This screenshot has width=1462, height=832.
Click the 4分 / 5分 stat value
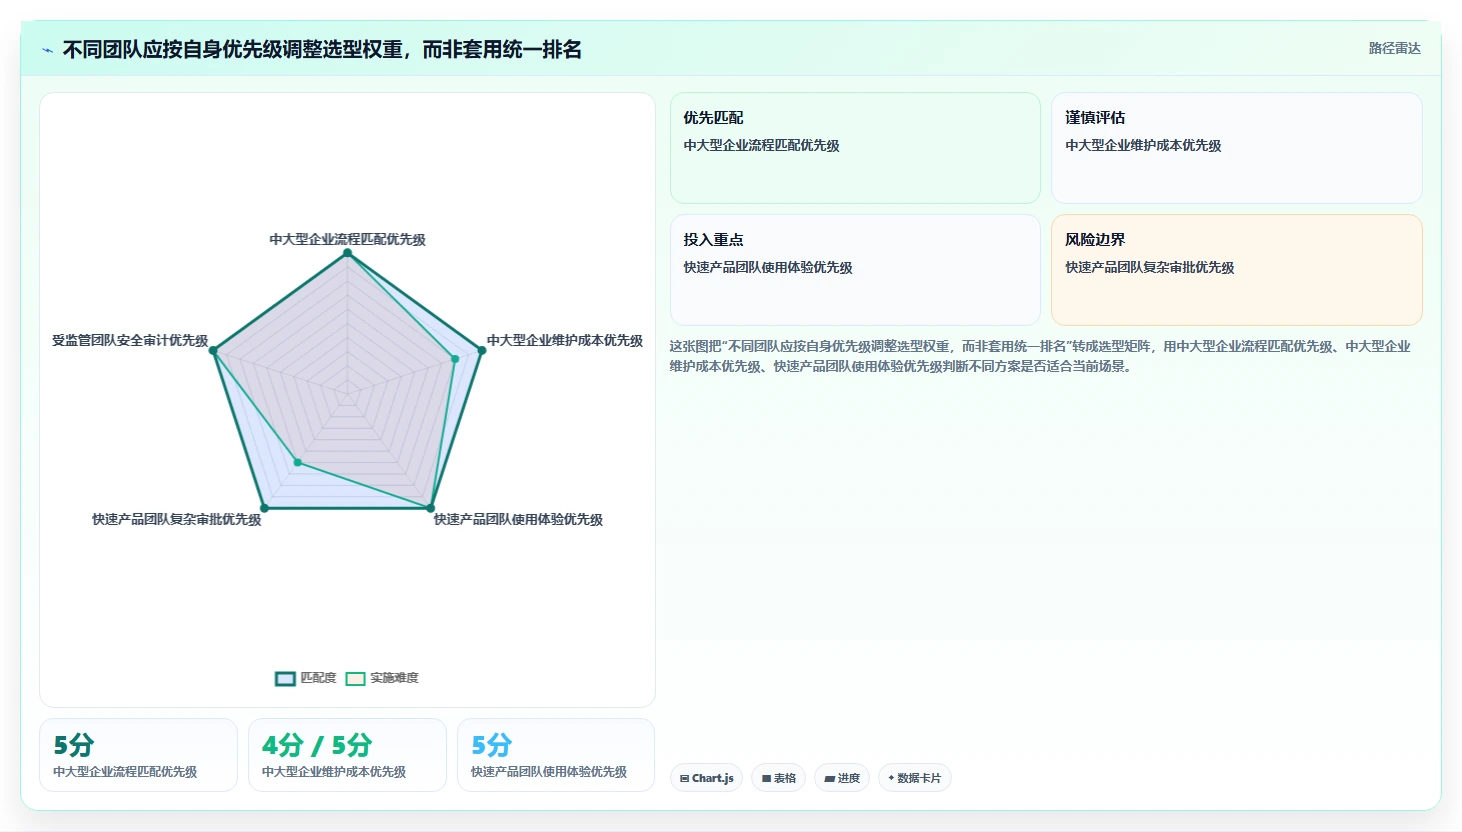pos(317,745)
